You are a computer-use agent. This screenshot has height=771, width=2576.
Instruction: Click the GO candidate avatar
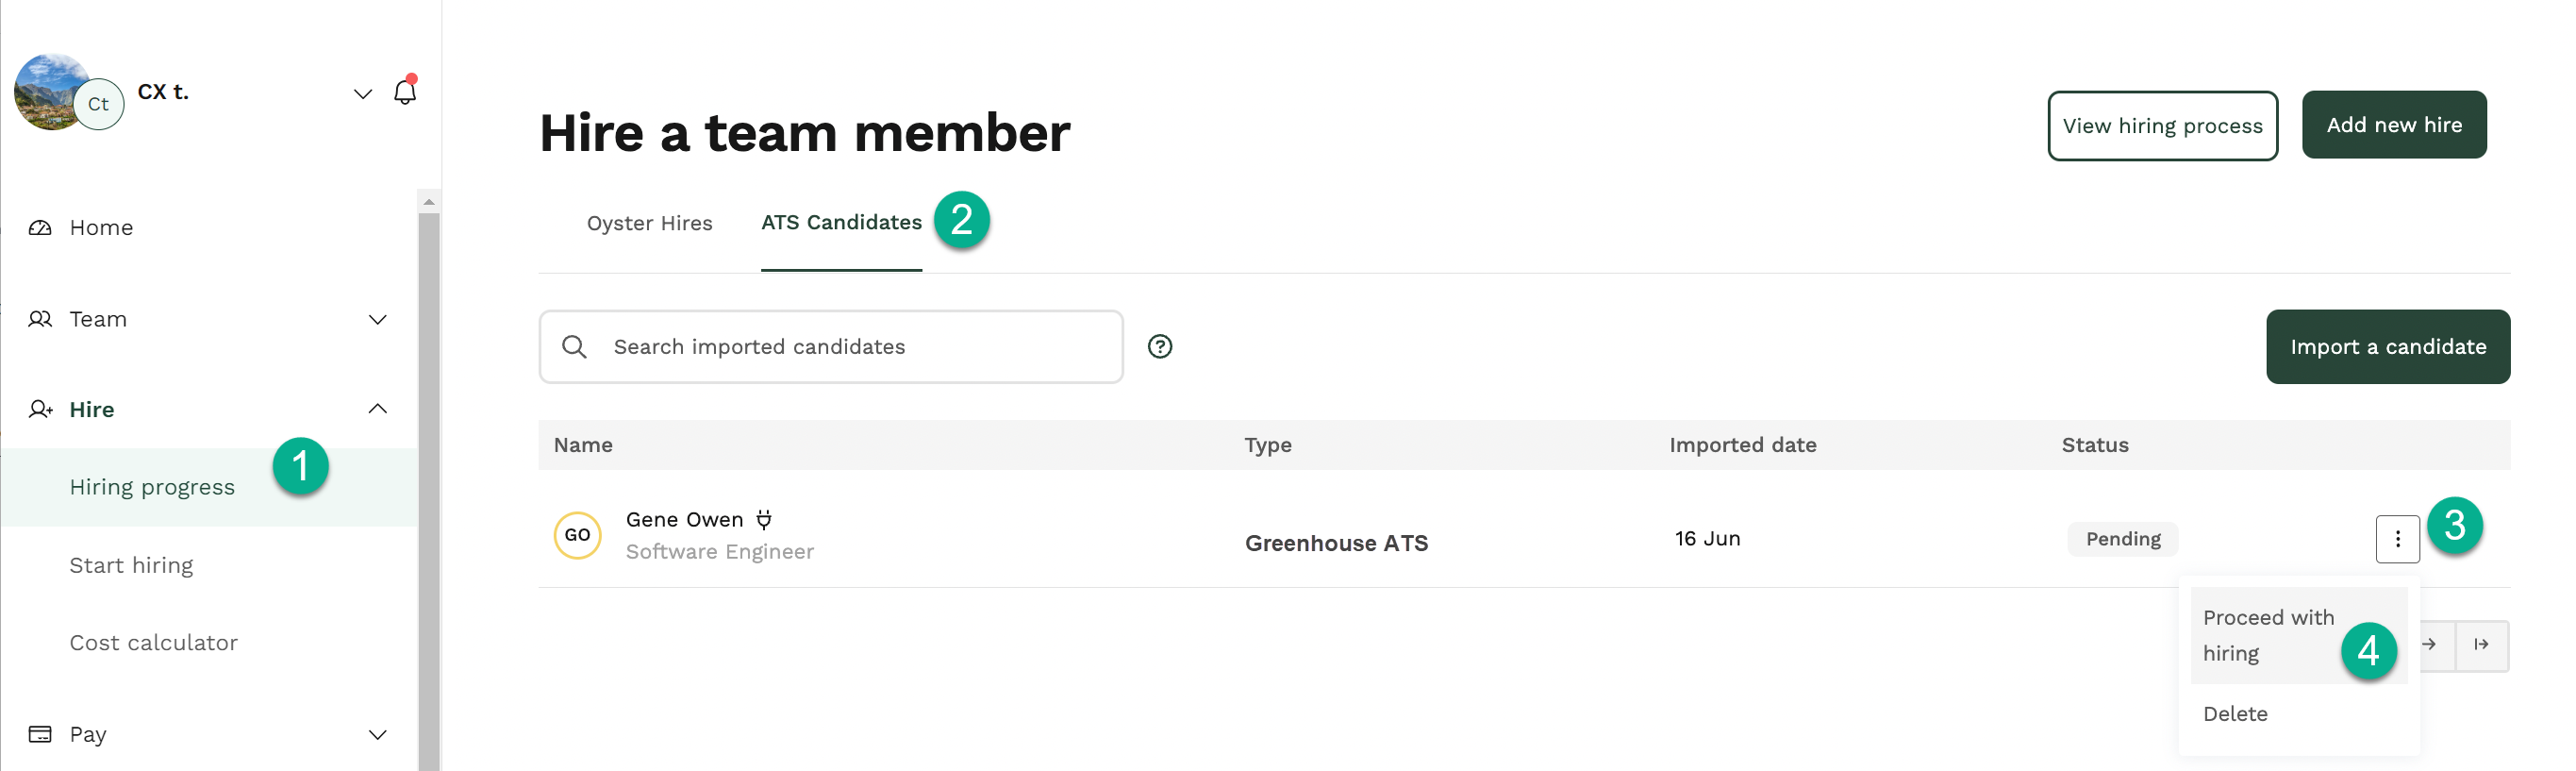click(x=577, y=535)
